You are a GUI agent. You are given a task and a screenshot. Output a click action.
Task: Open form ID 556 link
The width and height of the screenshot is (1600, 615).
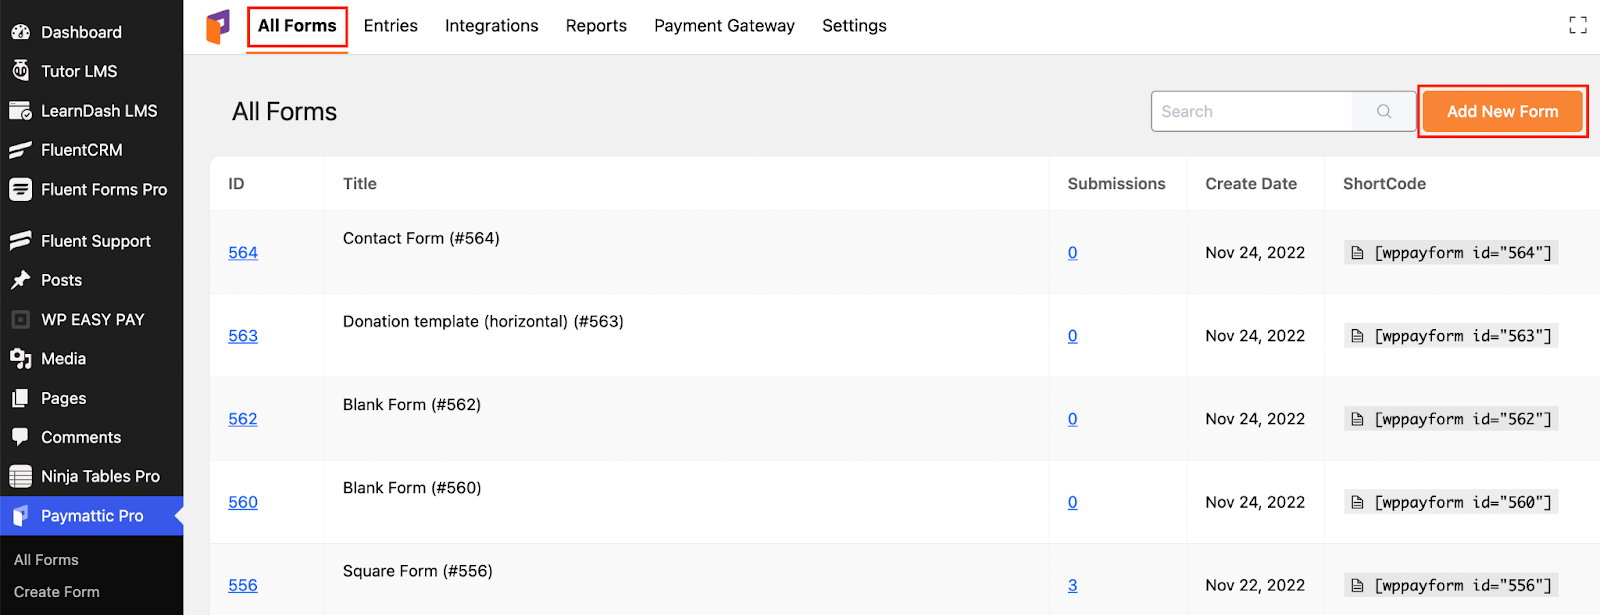point(243,585)
